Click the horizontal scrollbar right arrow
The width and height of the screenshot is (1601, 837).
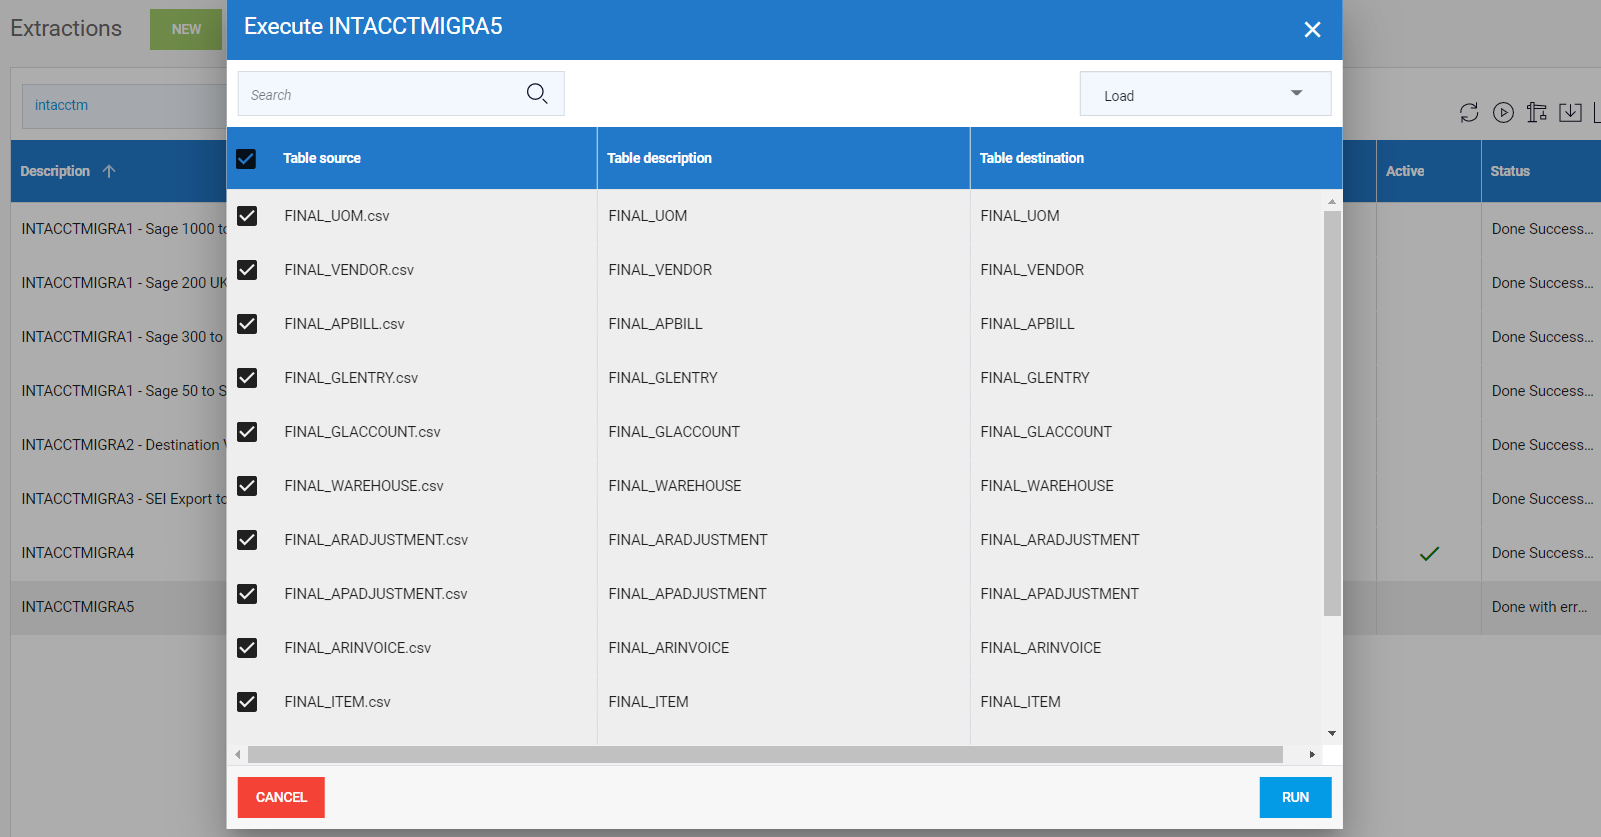[1312, 754]
